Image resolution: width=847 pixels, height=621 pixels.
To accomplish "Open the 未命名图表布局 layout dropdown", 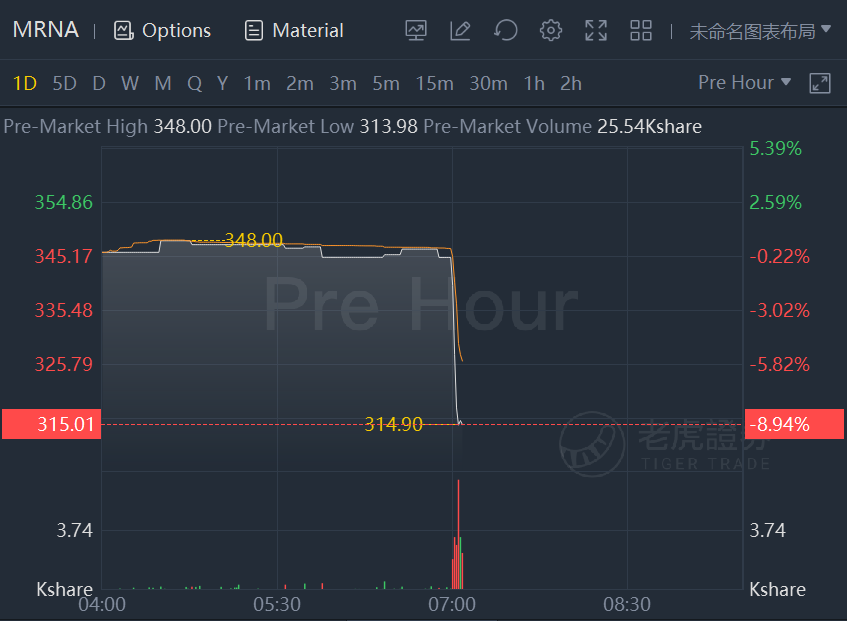I will point(760,31).
